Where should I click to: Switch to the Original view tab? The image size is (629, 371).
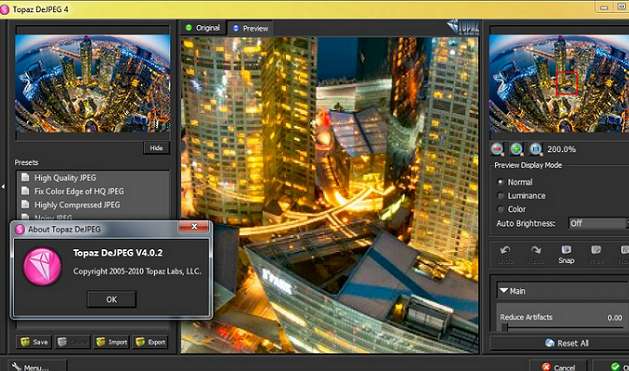click(203, 28)
